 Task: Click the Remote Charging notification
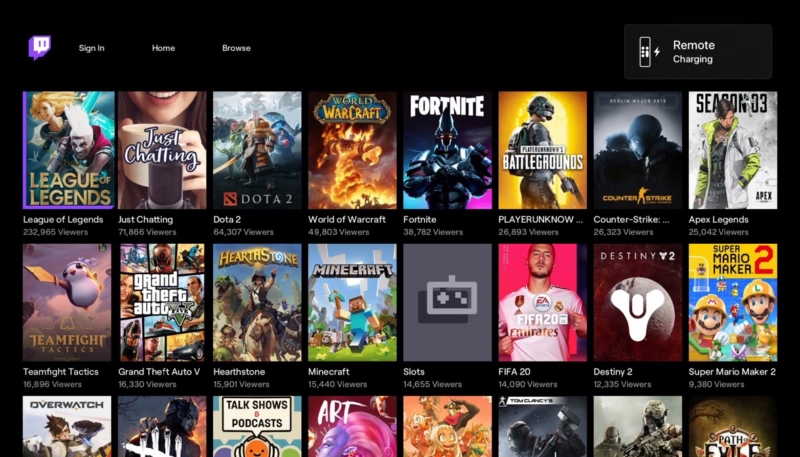tap(697, 52)
